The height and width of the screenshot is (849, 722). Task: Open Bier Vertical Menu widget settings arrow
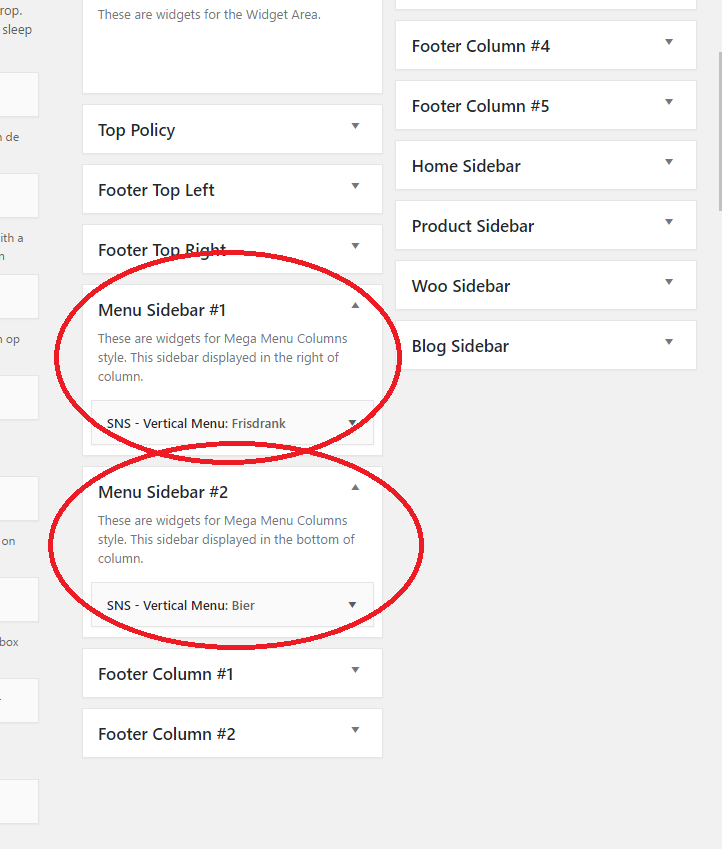(352, 605)
